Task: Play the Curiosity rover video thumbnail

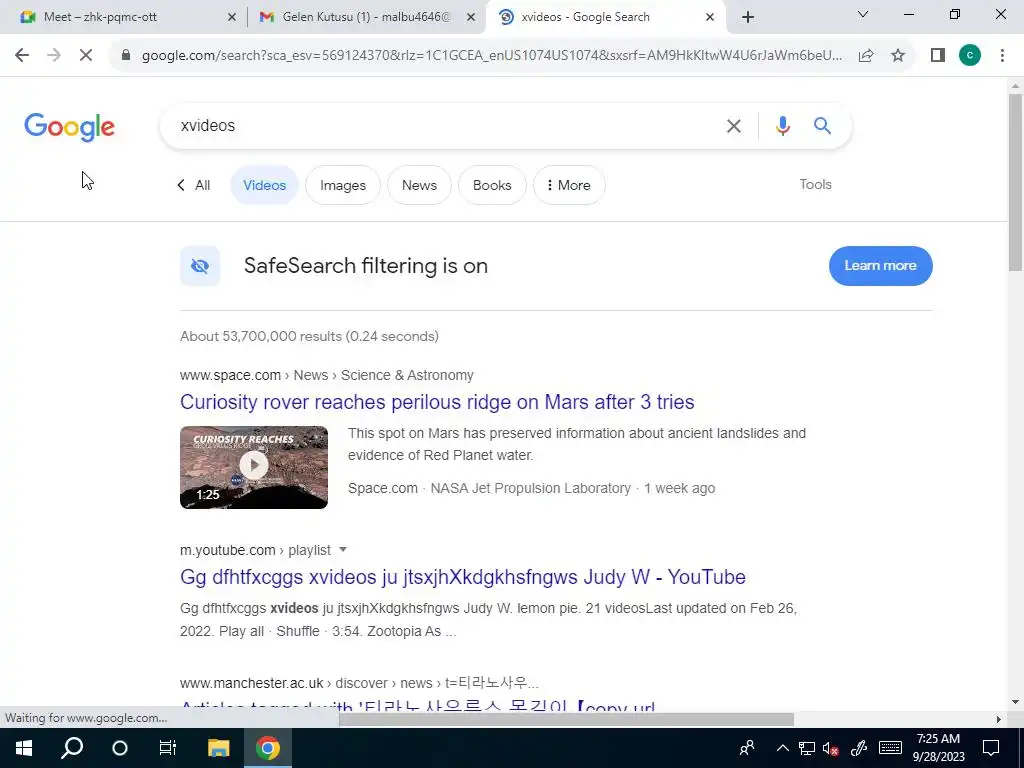Action: 254,468
